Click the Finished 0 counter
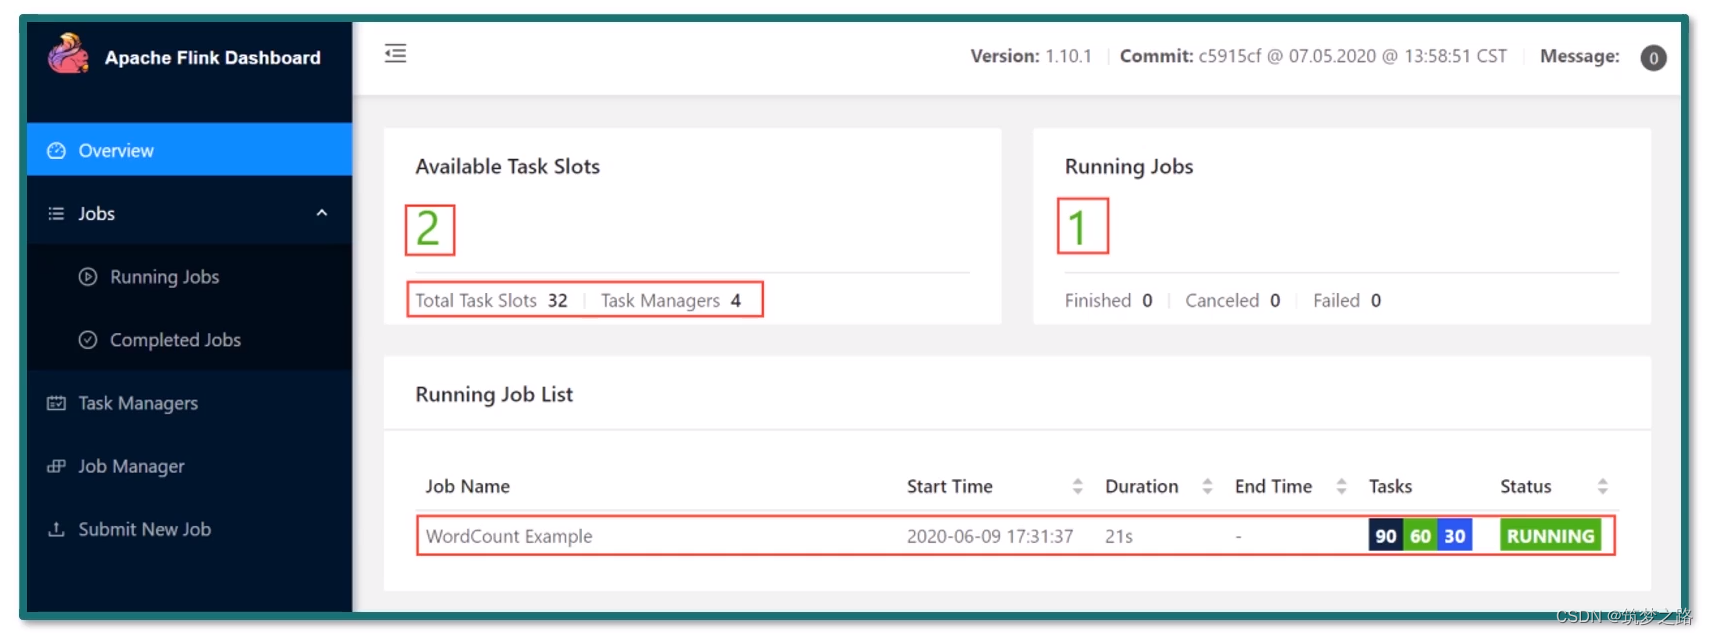The height and width of the screenshot is (635, 1709). pyautogui.click(x=1108, y=301)
